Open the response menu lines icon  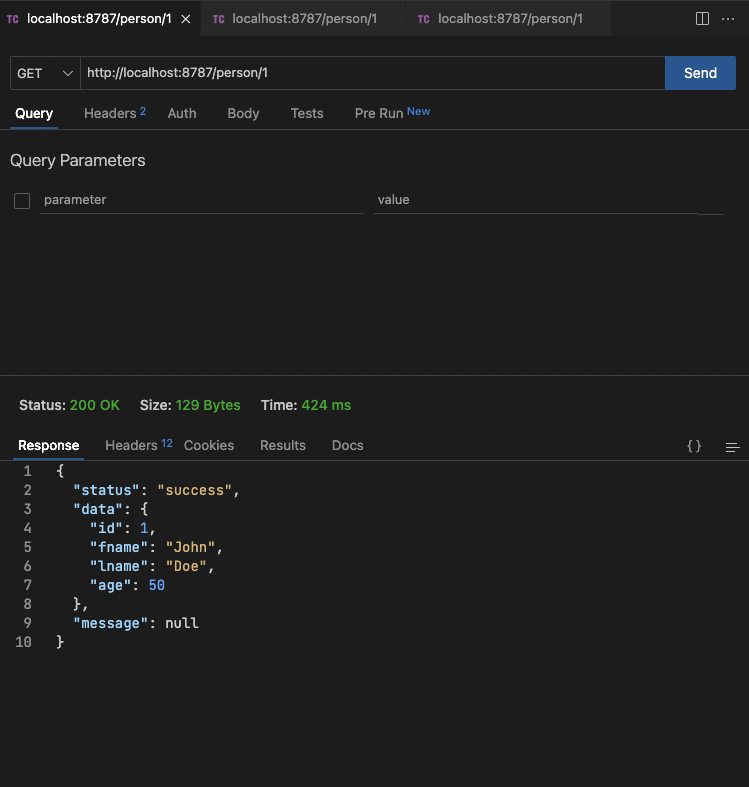[732, 446]
